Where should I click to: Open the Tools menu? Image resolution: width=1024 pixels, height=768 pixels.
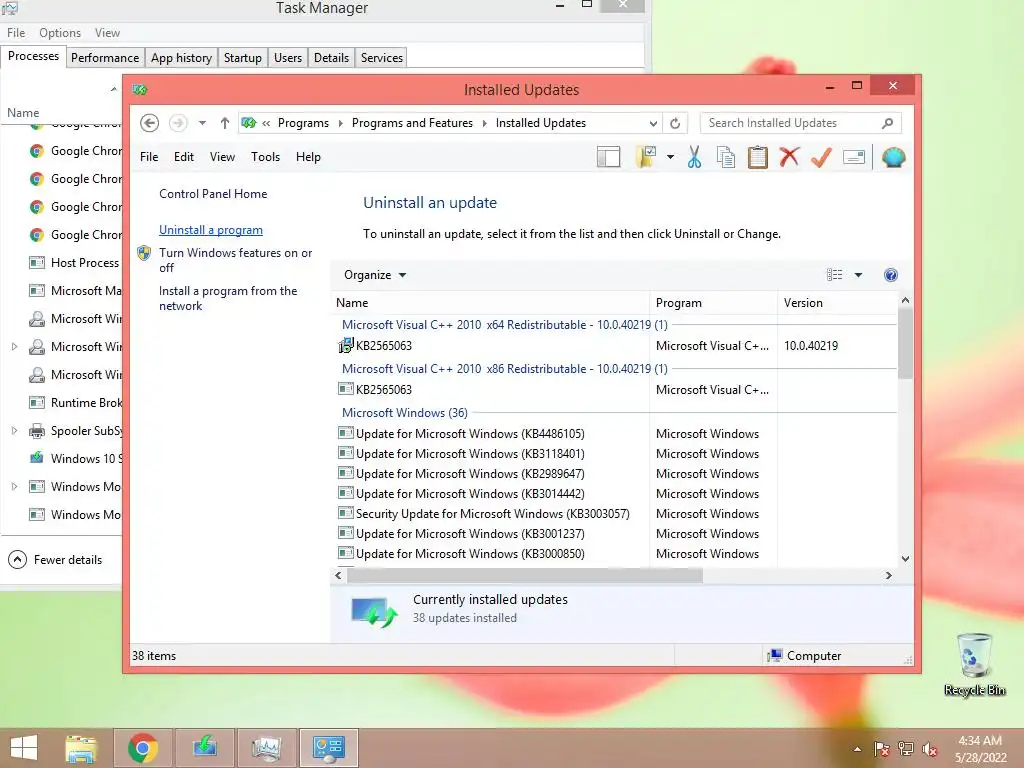(x=265, y=157)
